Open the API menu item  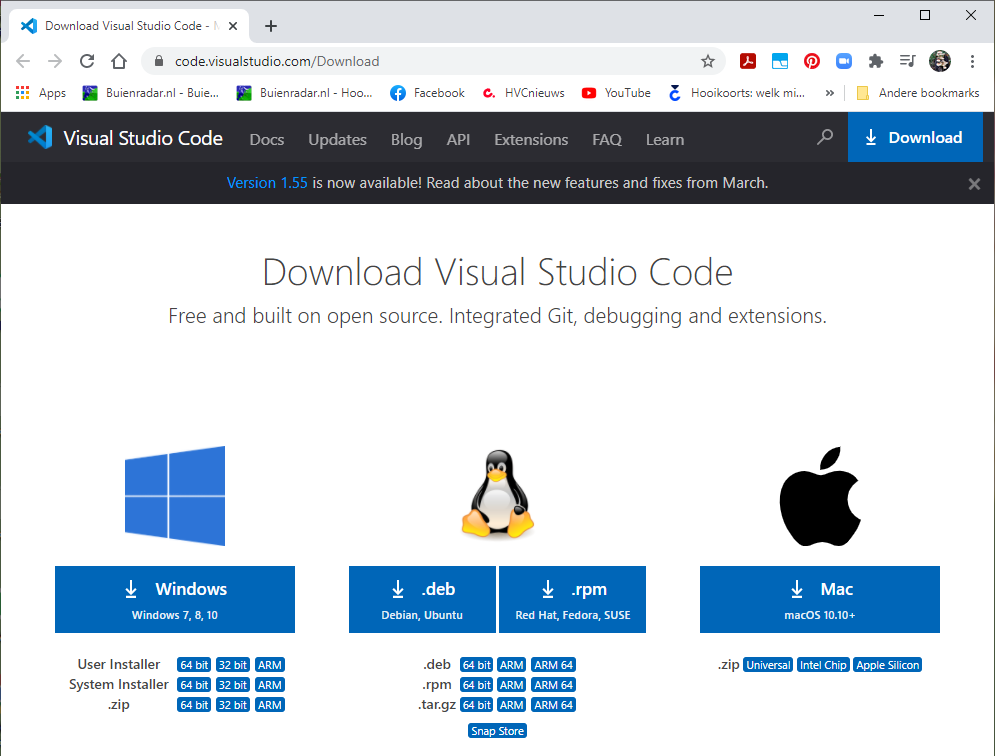click(x=458, y=140)
